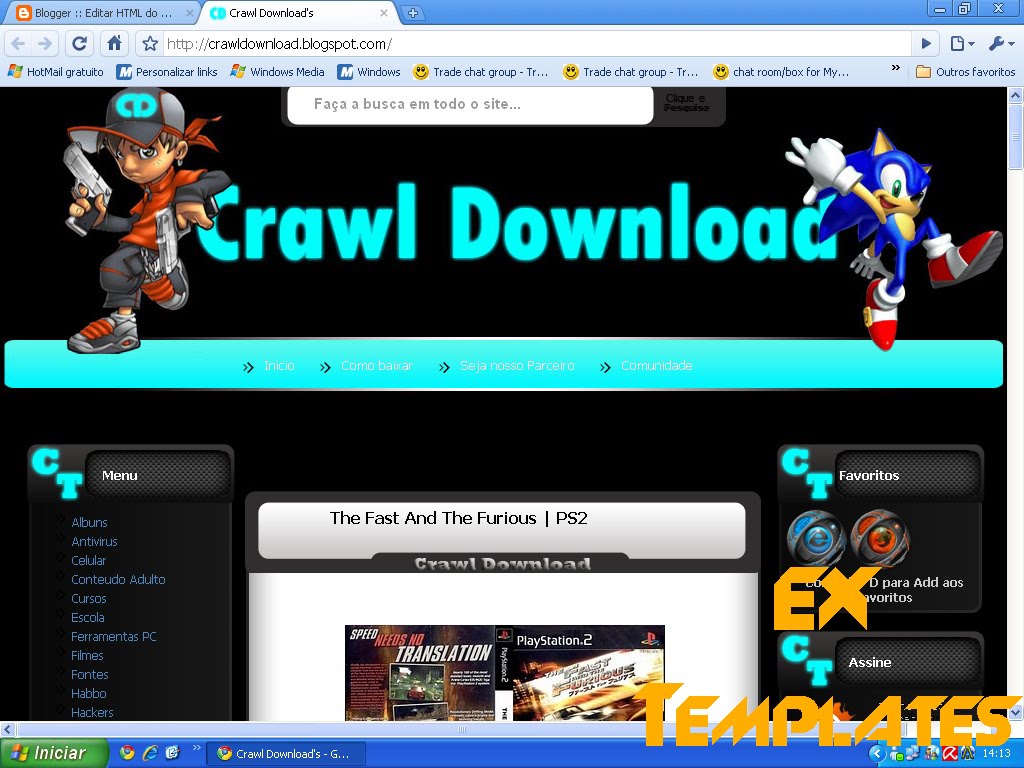The image size is (1024, 768).
Task: Click the horizontal scrollbar left arrow
Action: pos(8,729)
